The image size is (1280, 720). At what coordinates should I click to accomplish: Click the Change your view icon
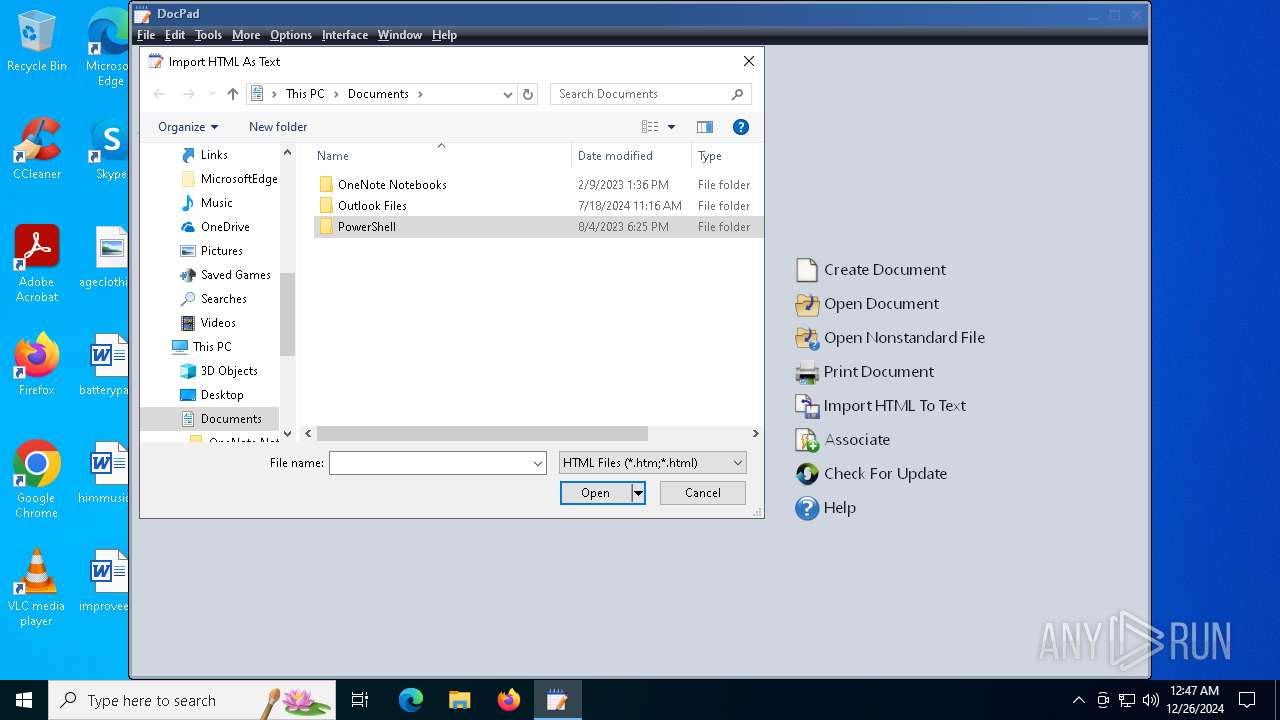pyautogui.click(x=650, y=127)
